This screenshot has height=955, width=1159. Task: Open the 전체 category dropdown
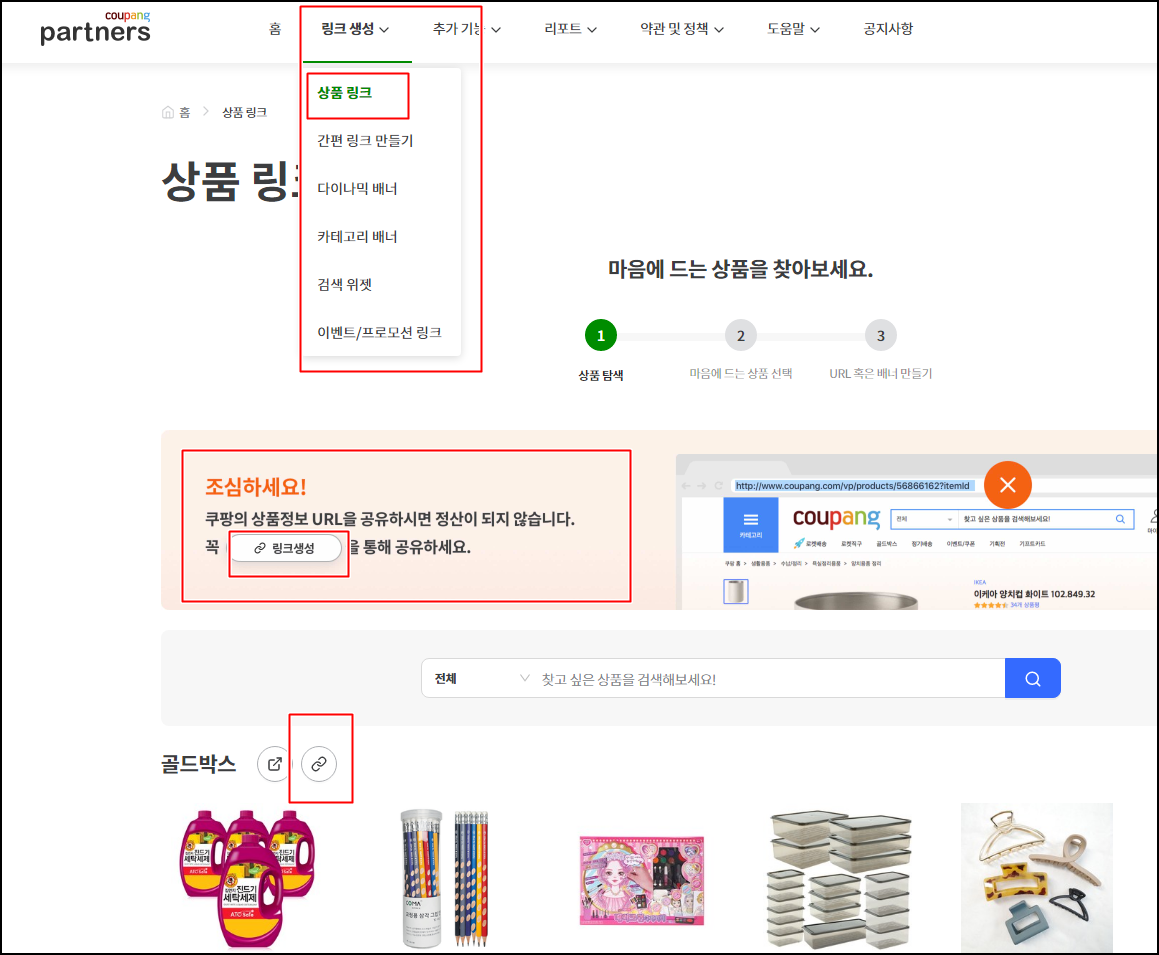pos(482,679)
